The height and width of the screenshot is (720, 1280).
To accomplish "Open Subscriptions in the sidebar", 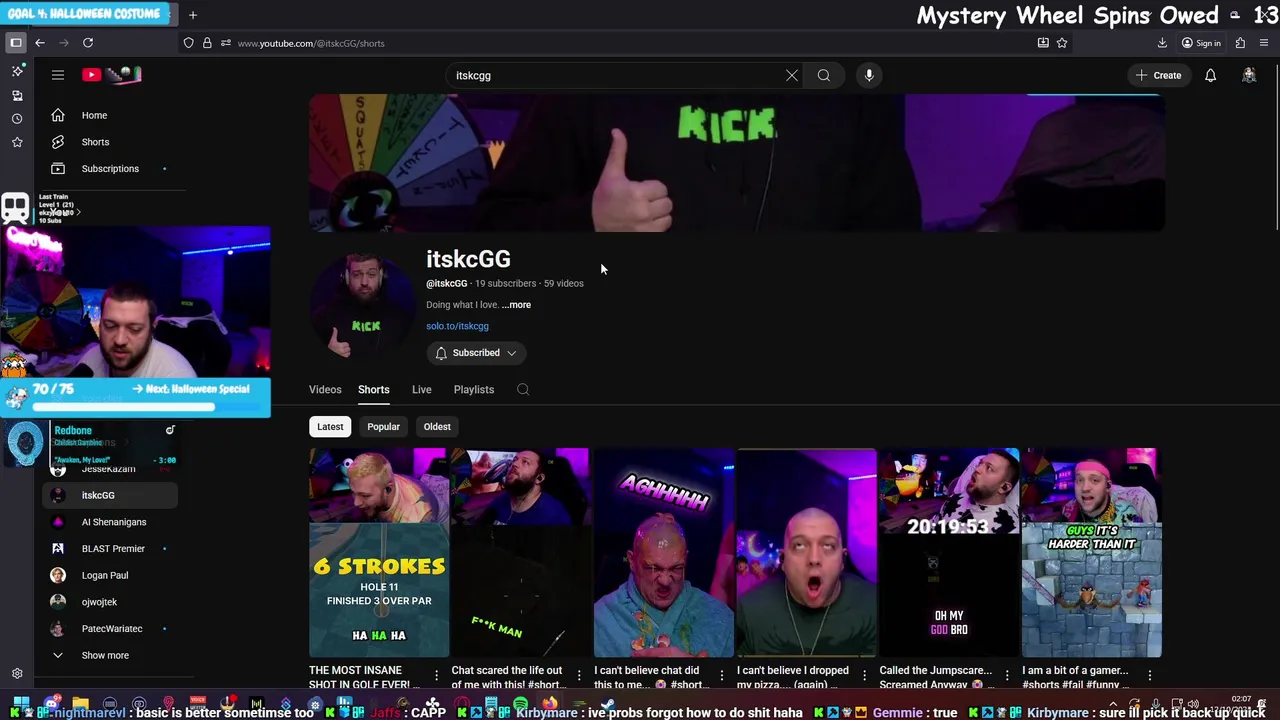I will coord(110,169).
